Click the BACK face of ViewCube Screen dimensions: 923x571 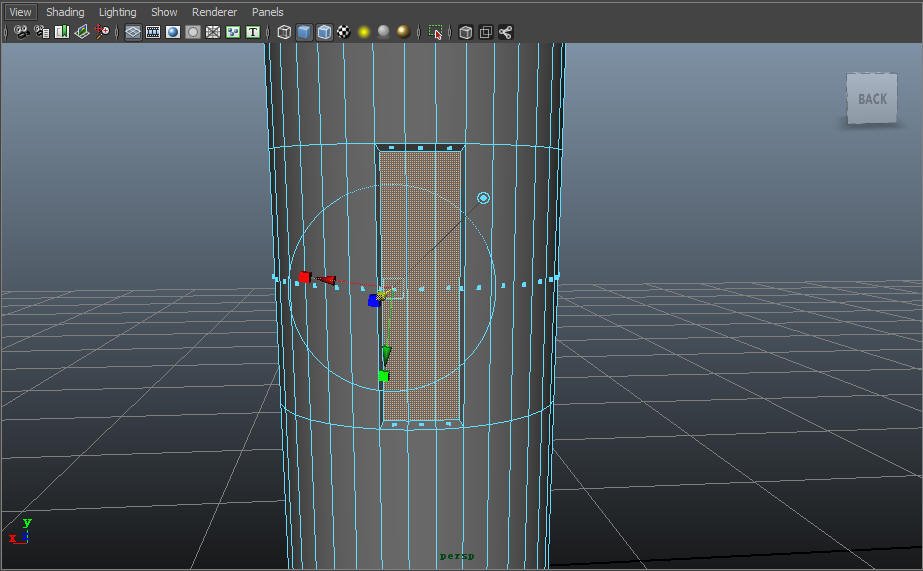click(872, 98)
